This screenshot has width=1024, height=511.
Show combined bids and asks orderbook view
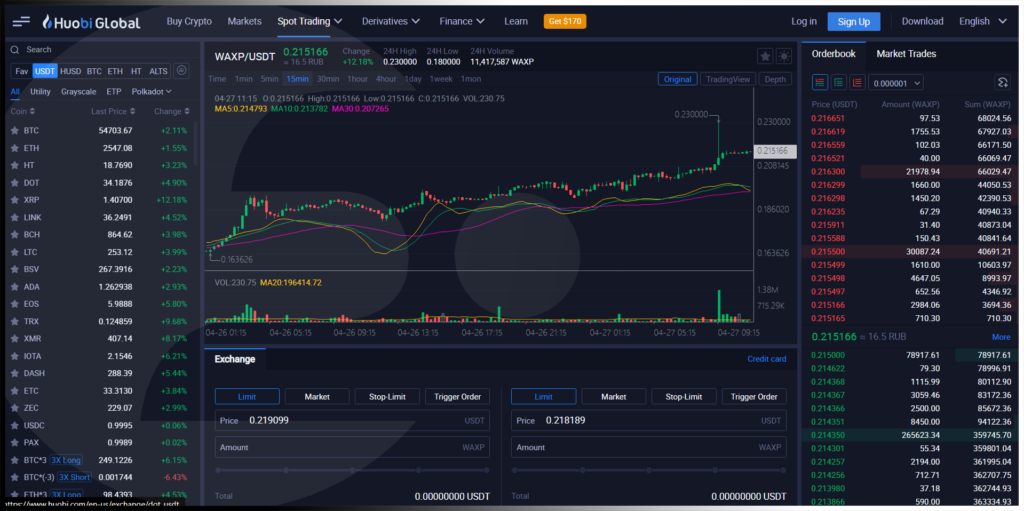click(x=820, y=82)
